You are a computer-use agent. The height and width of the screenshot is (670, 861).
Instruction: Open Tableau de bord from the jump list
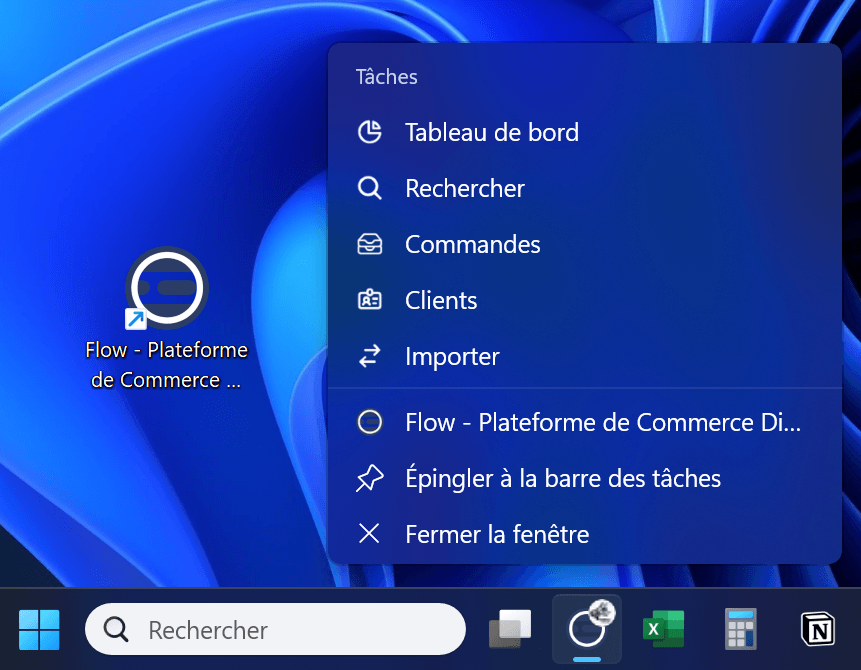point(491,133)
